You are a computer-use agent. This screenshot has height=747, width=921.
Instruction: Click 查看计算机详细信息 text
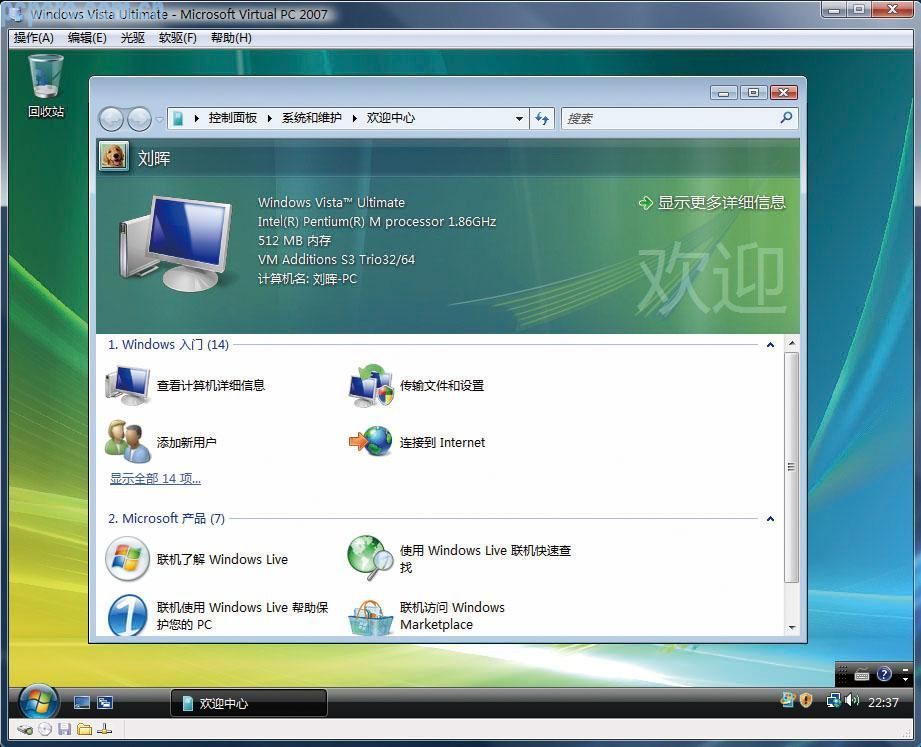pos(211,385)
